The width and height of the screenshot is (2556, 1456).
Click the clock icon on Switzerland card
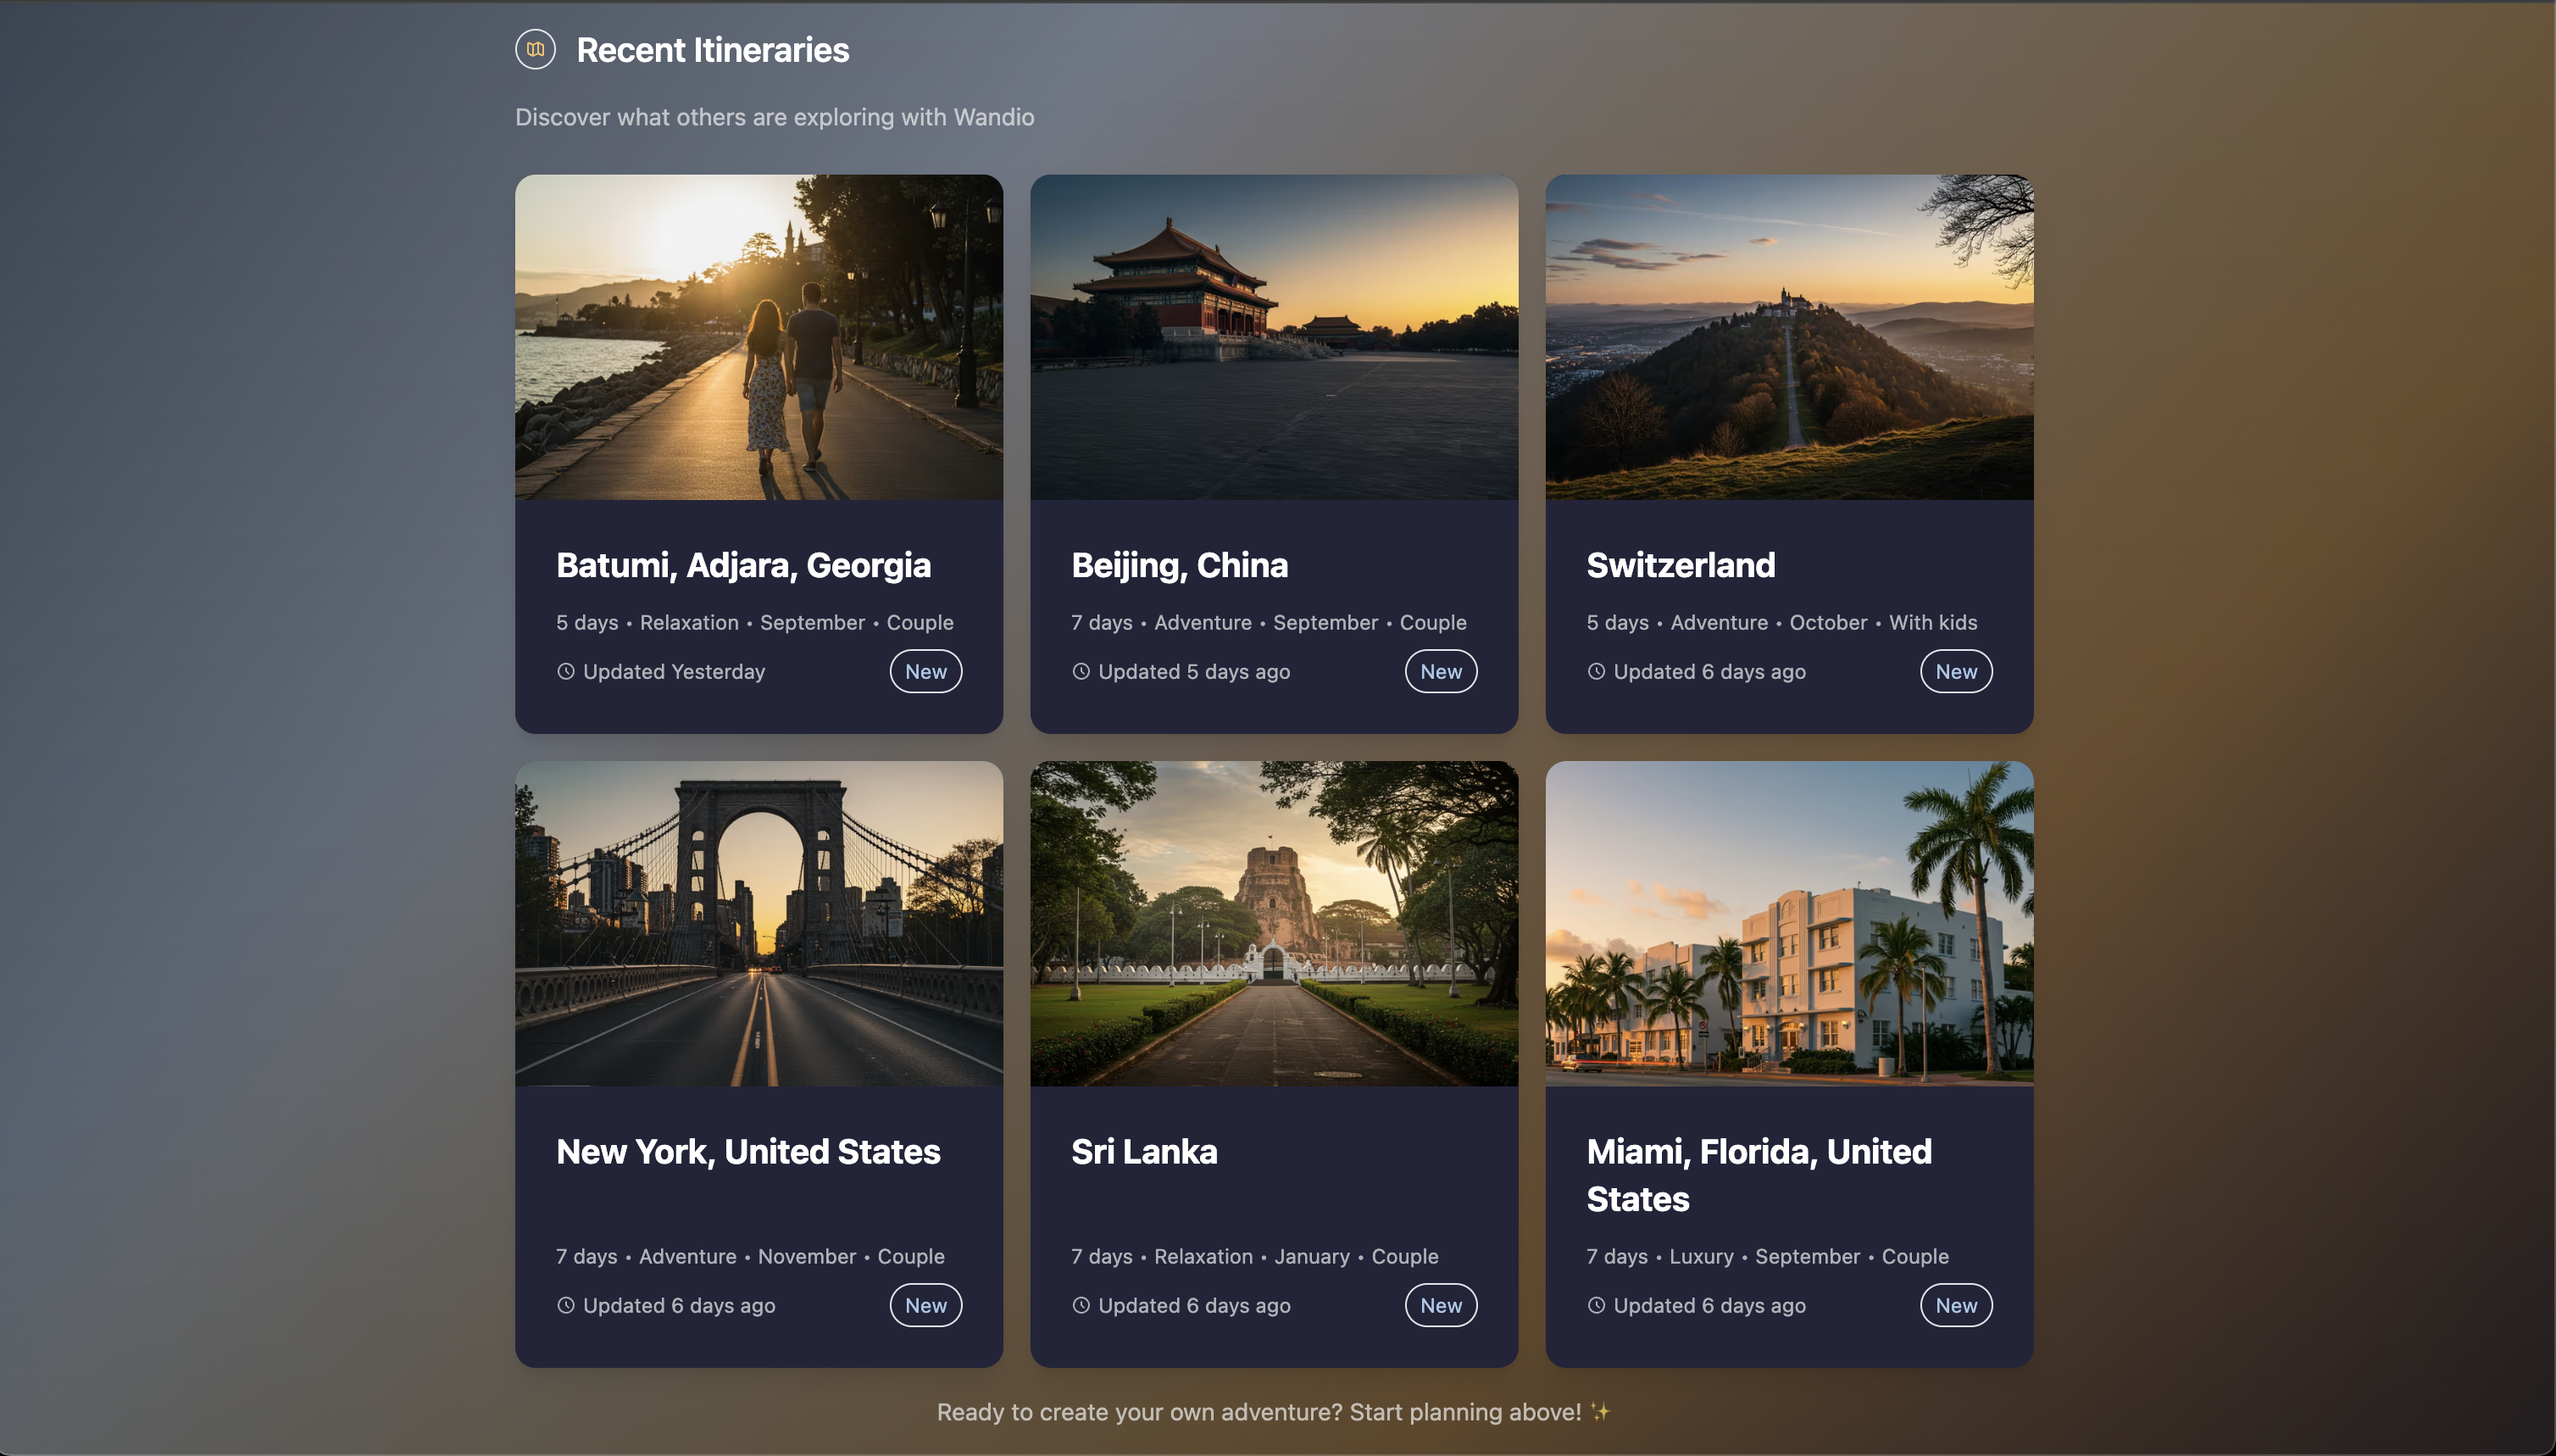click(1596, 672)
